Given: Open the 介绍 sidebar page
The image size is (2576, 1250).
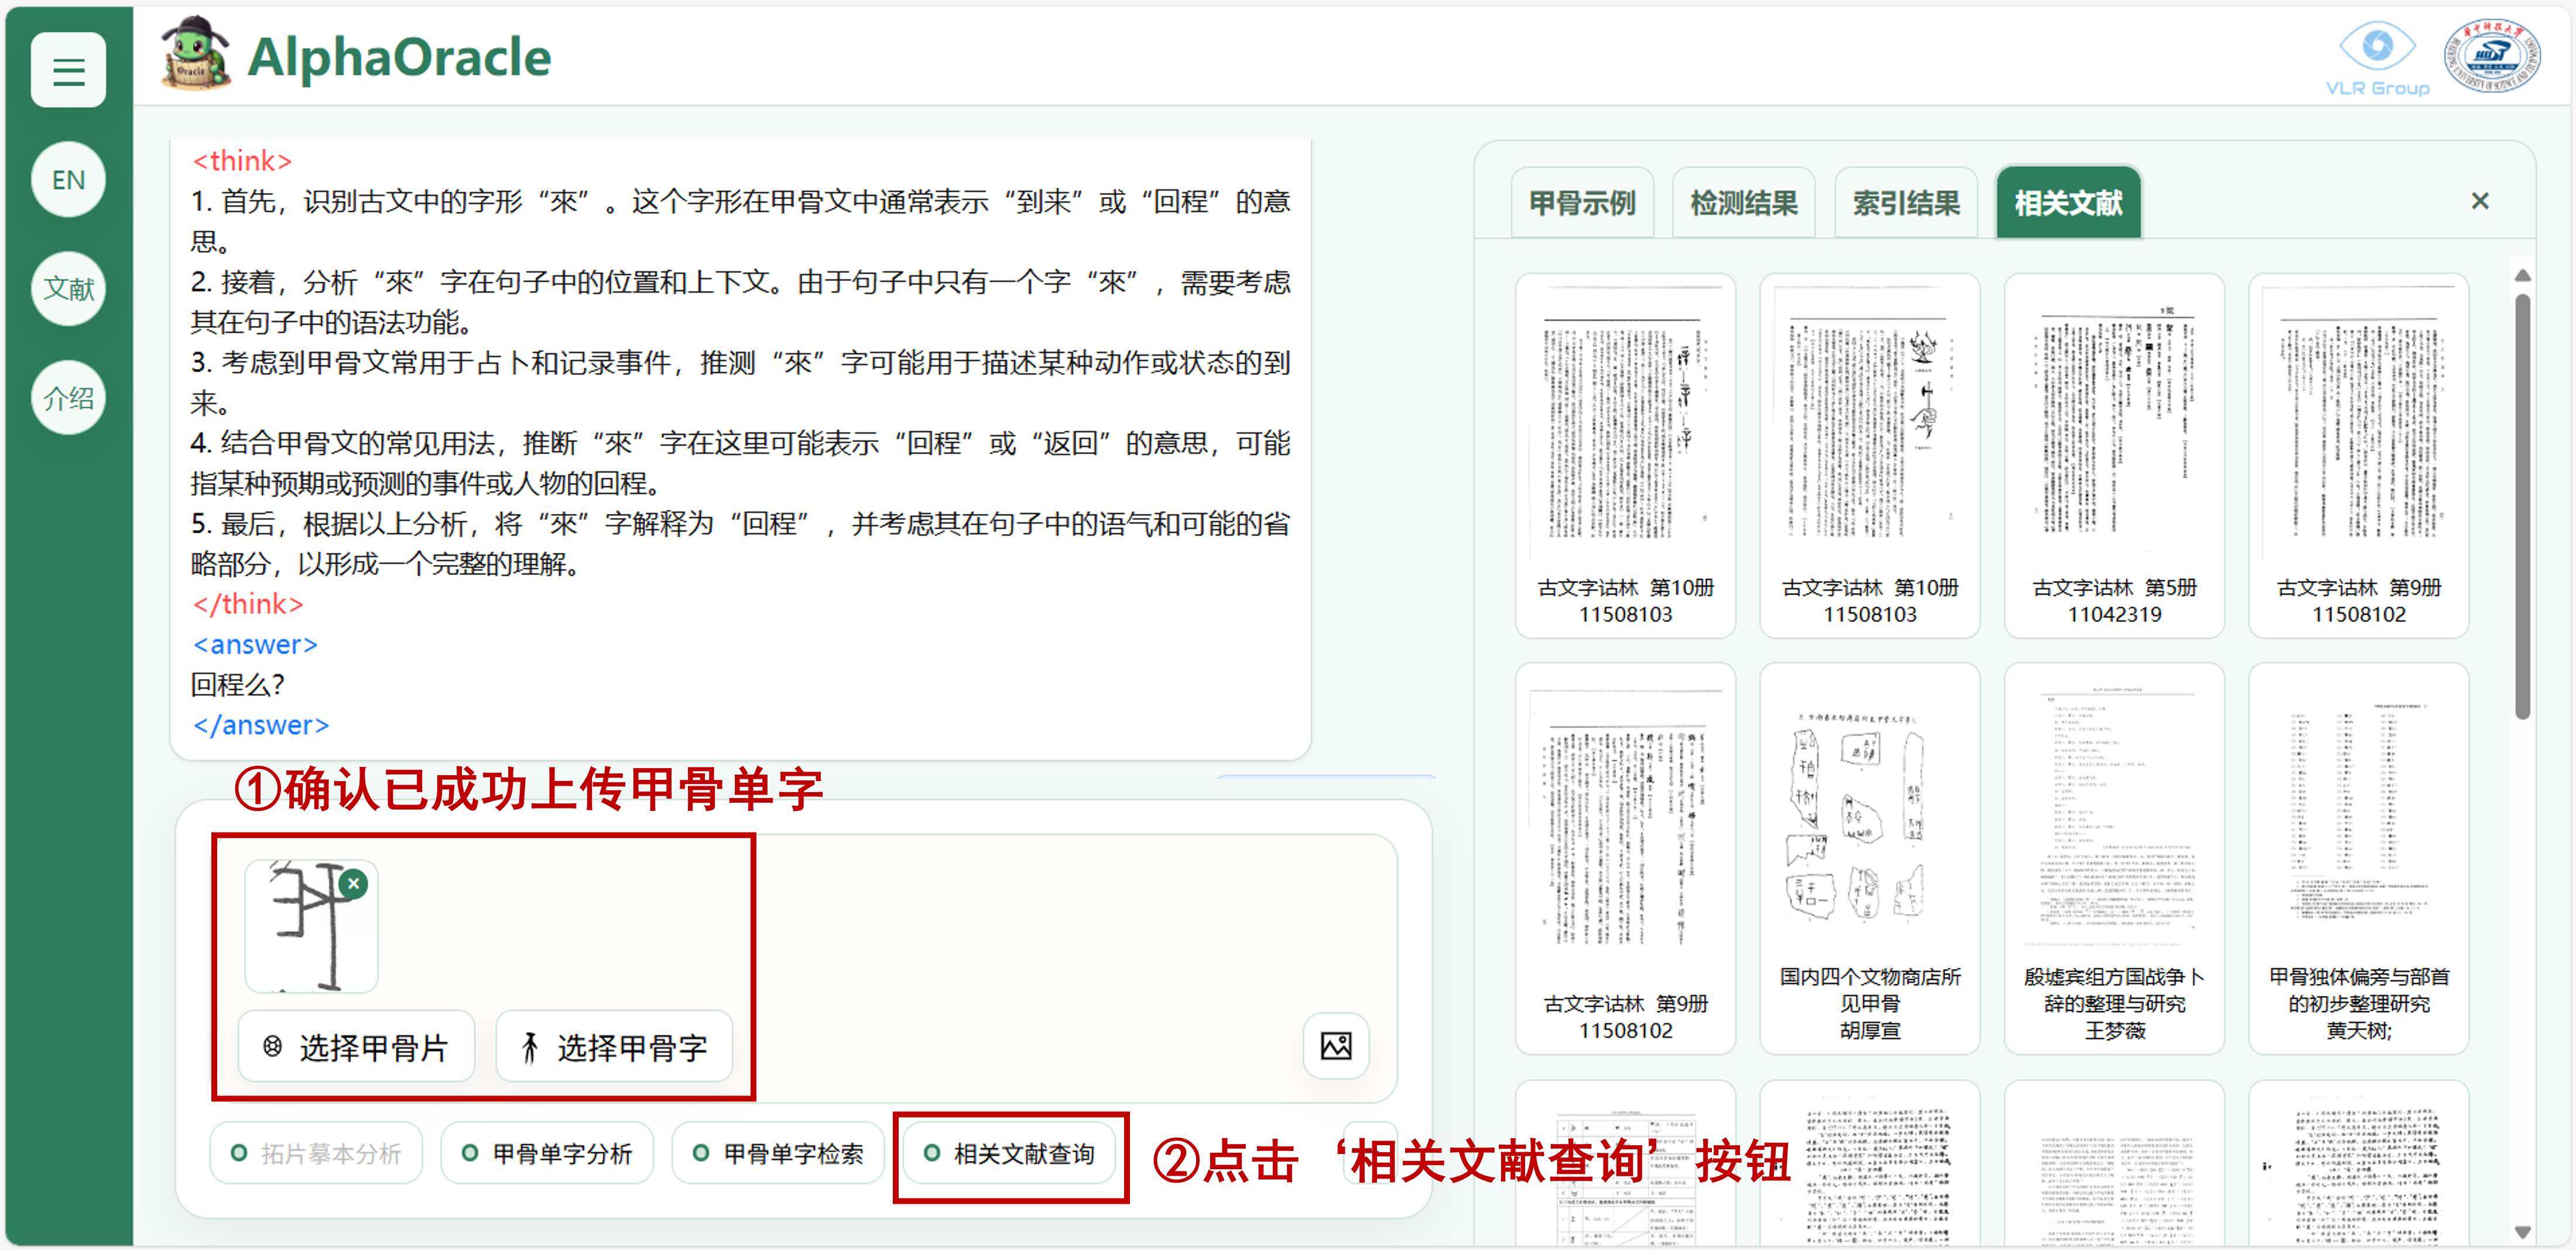Looking at the screenshot, I should (68, 398).
